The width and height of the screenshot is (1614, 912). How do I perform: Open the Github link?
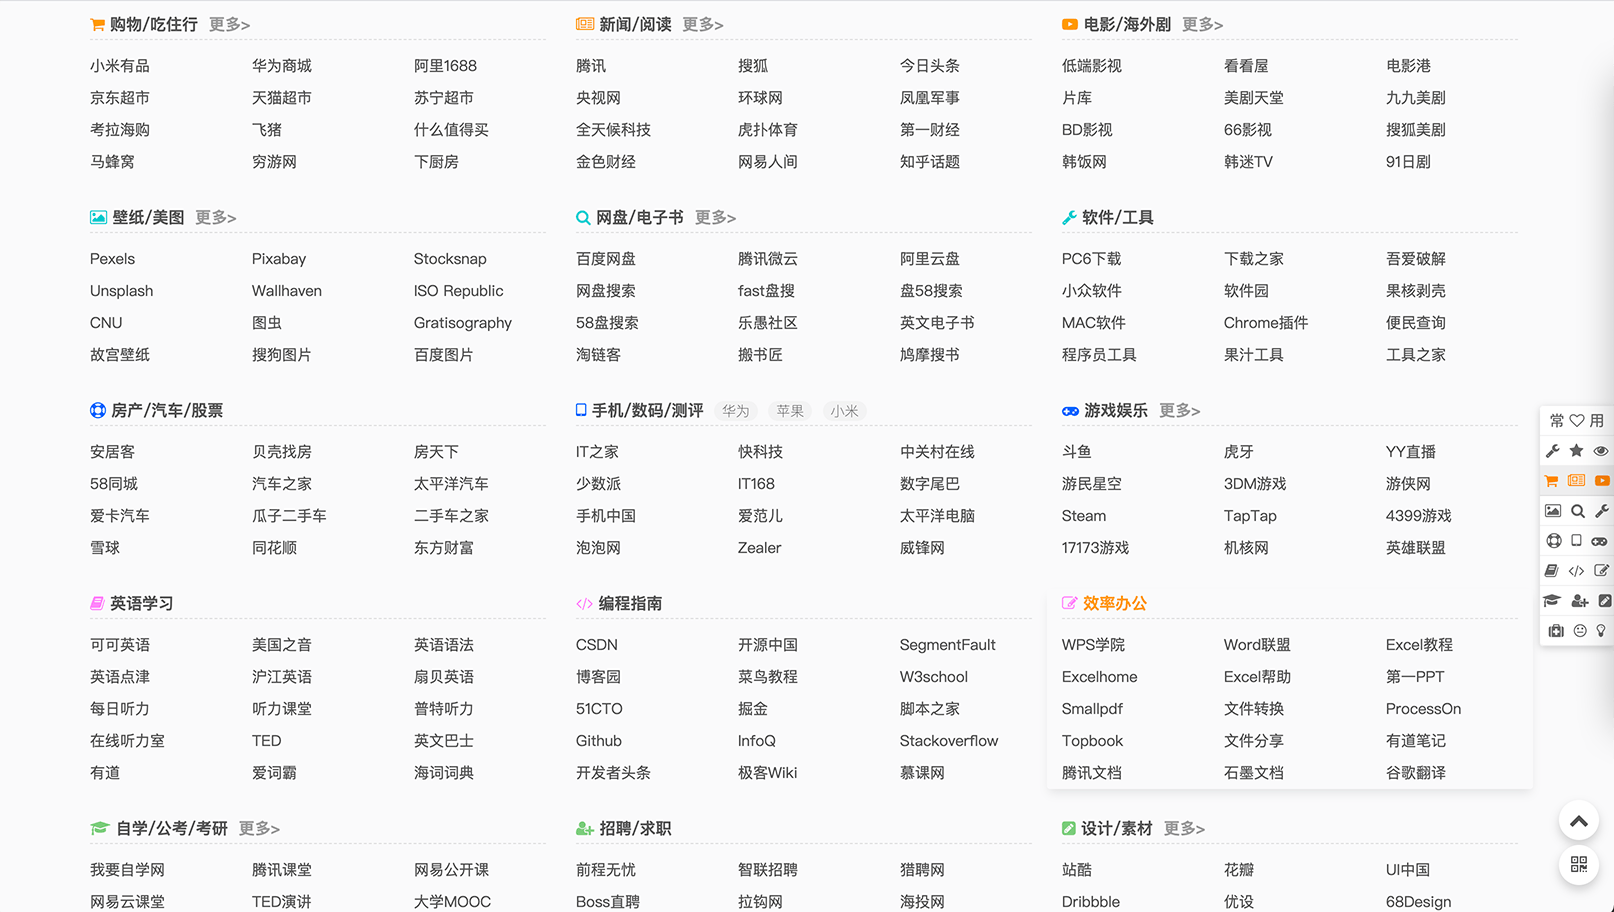599,741
